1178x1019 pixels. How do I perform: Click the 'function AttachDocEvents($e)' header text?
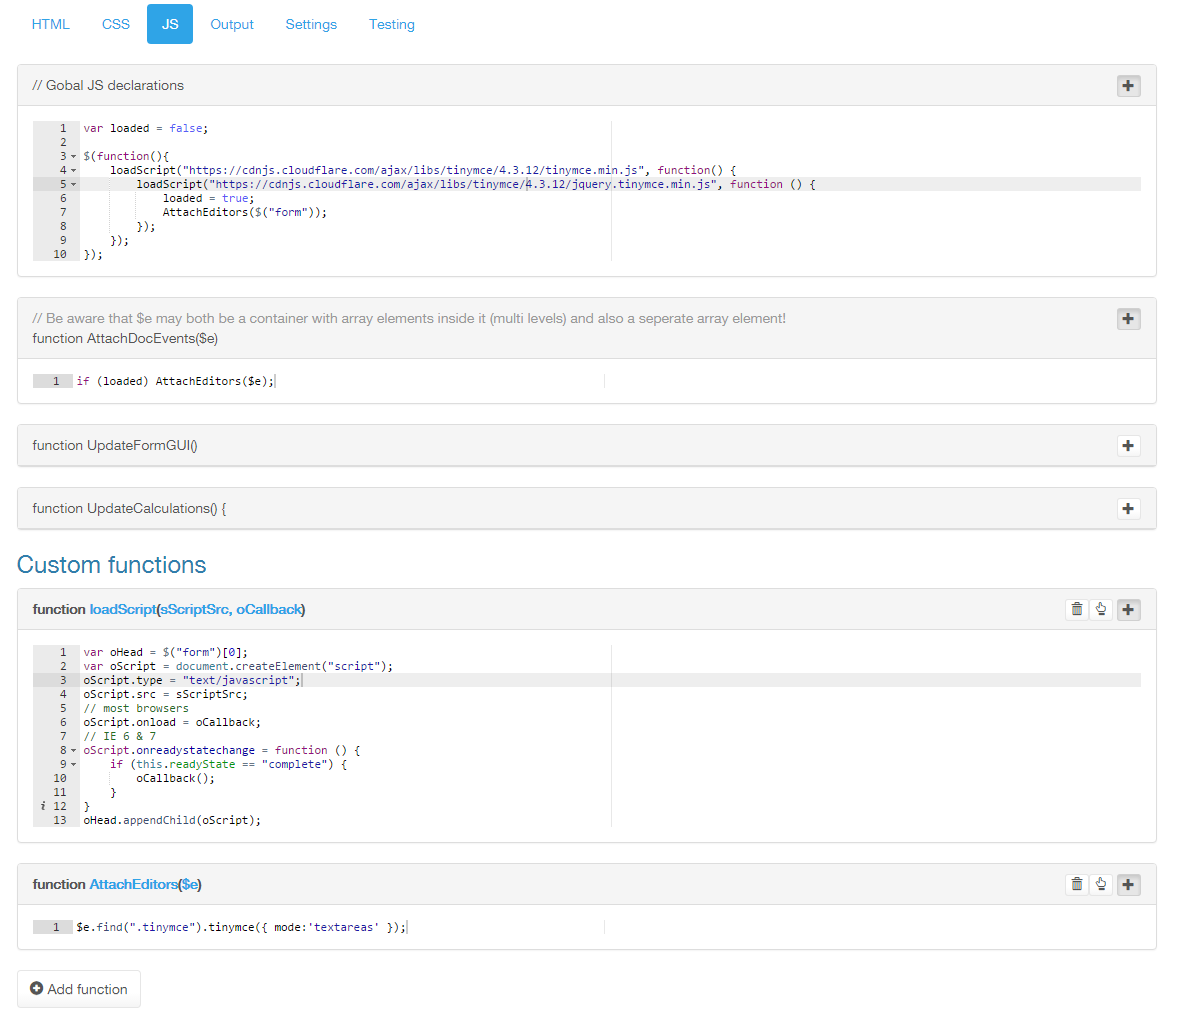click(125, 339)
